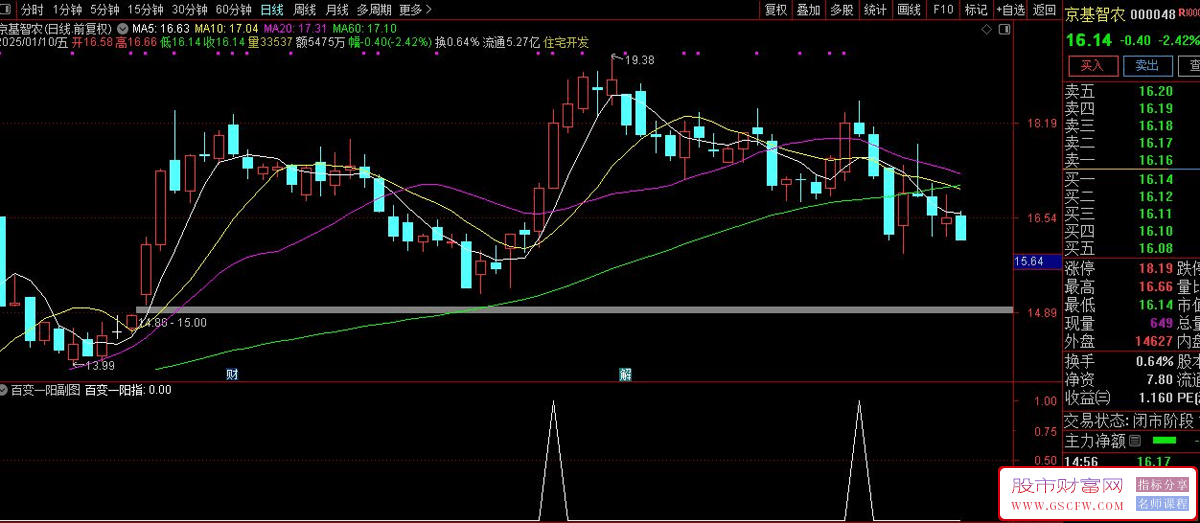Select the MA5: 16.63 indicator label

161,29
